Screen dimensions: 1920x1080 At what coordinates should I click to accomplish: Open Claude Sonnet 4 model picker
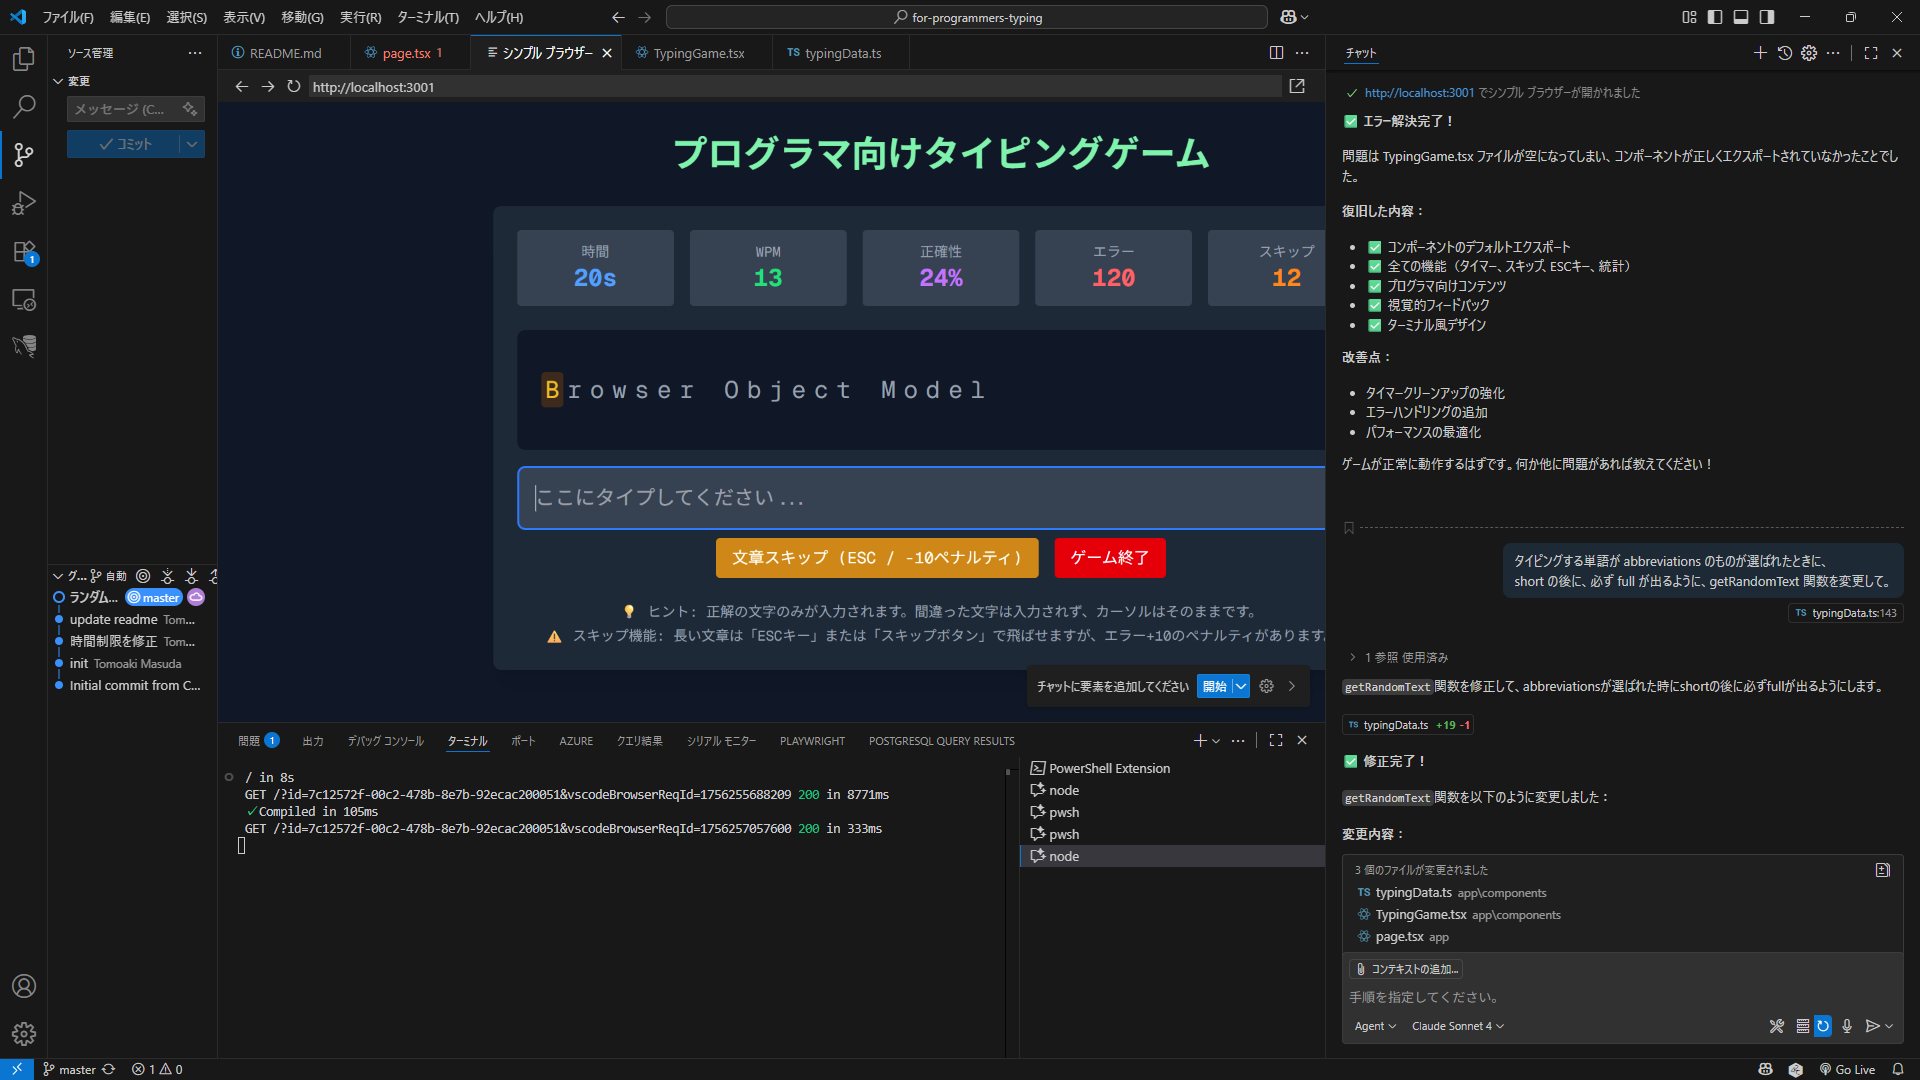click(x=1457, y=1026)
